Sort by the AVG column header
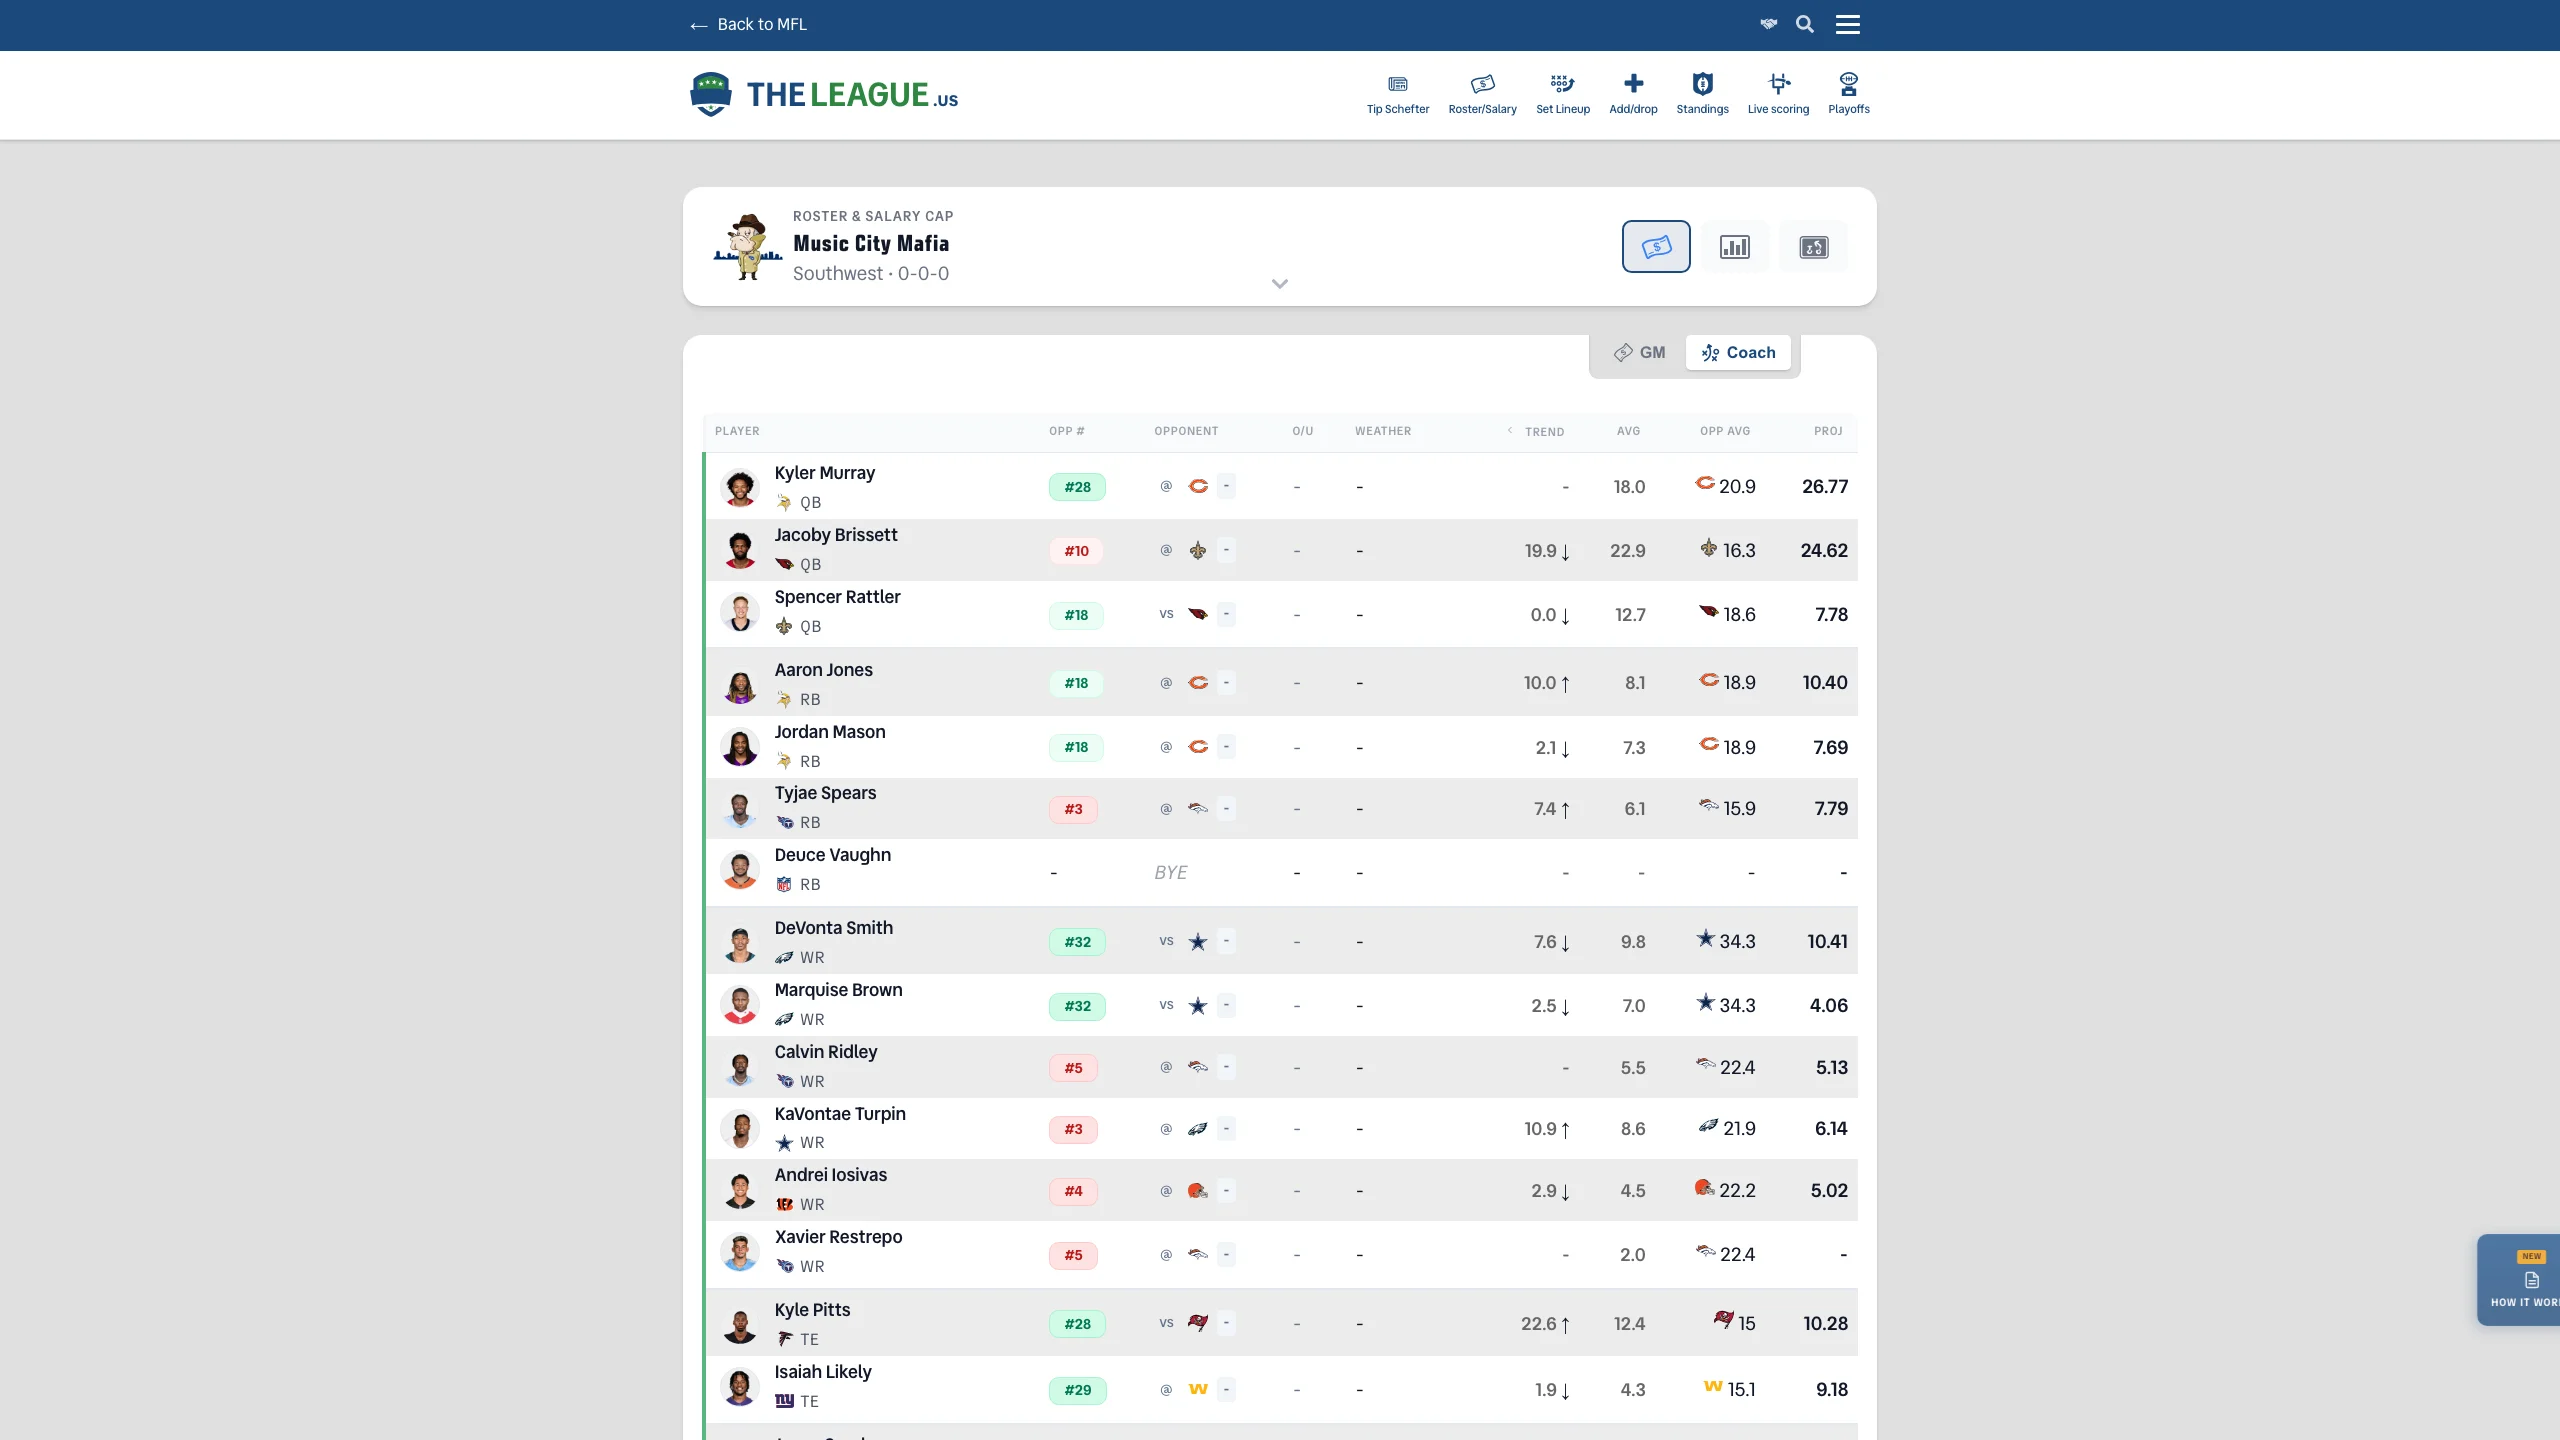The width and height of the screenshot is (2560, 1440). [x=1628, y=431]
